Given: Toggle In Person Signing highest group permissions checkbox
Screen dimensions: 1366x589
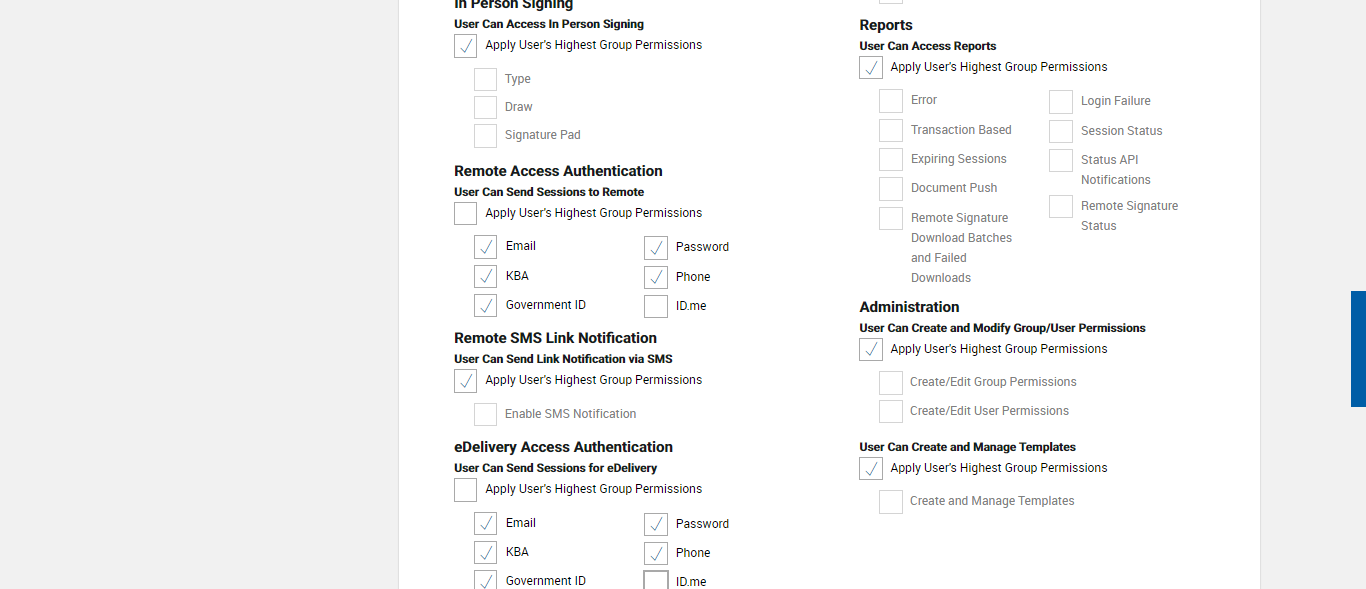Looking at the screenshot, I should pyautogui.click(x=465, y=46).
